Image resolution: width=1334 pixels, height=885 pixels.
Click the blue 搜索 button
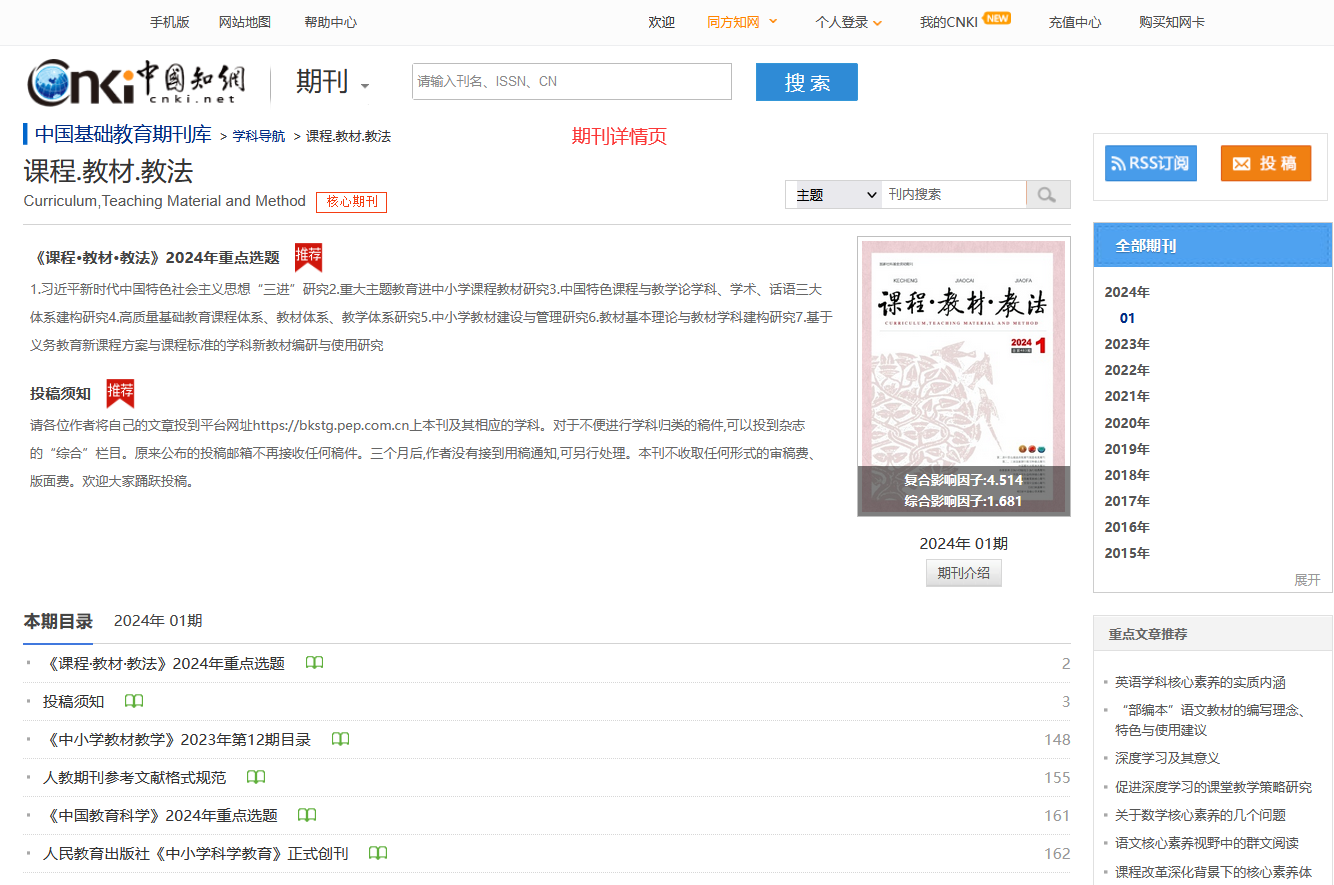point(807,82)
